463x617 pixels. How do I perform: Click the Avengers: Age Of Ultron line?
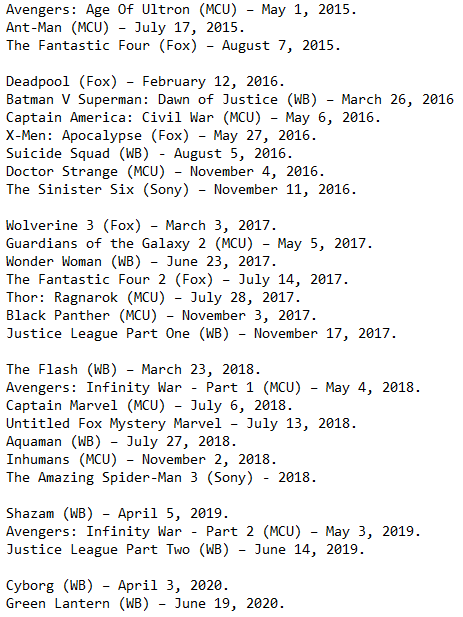181,9
